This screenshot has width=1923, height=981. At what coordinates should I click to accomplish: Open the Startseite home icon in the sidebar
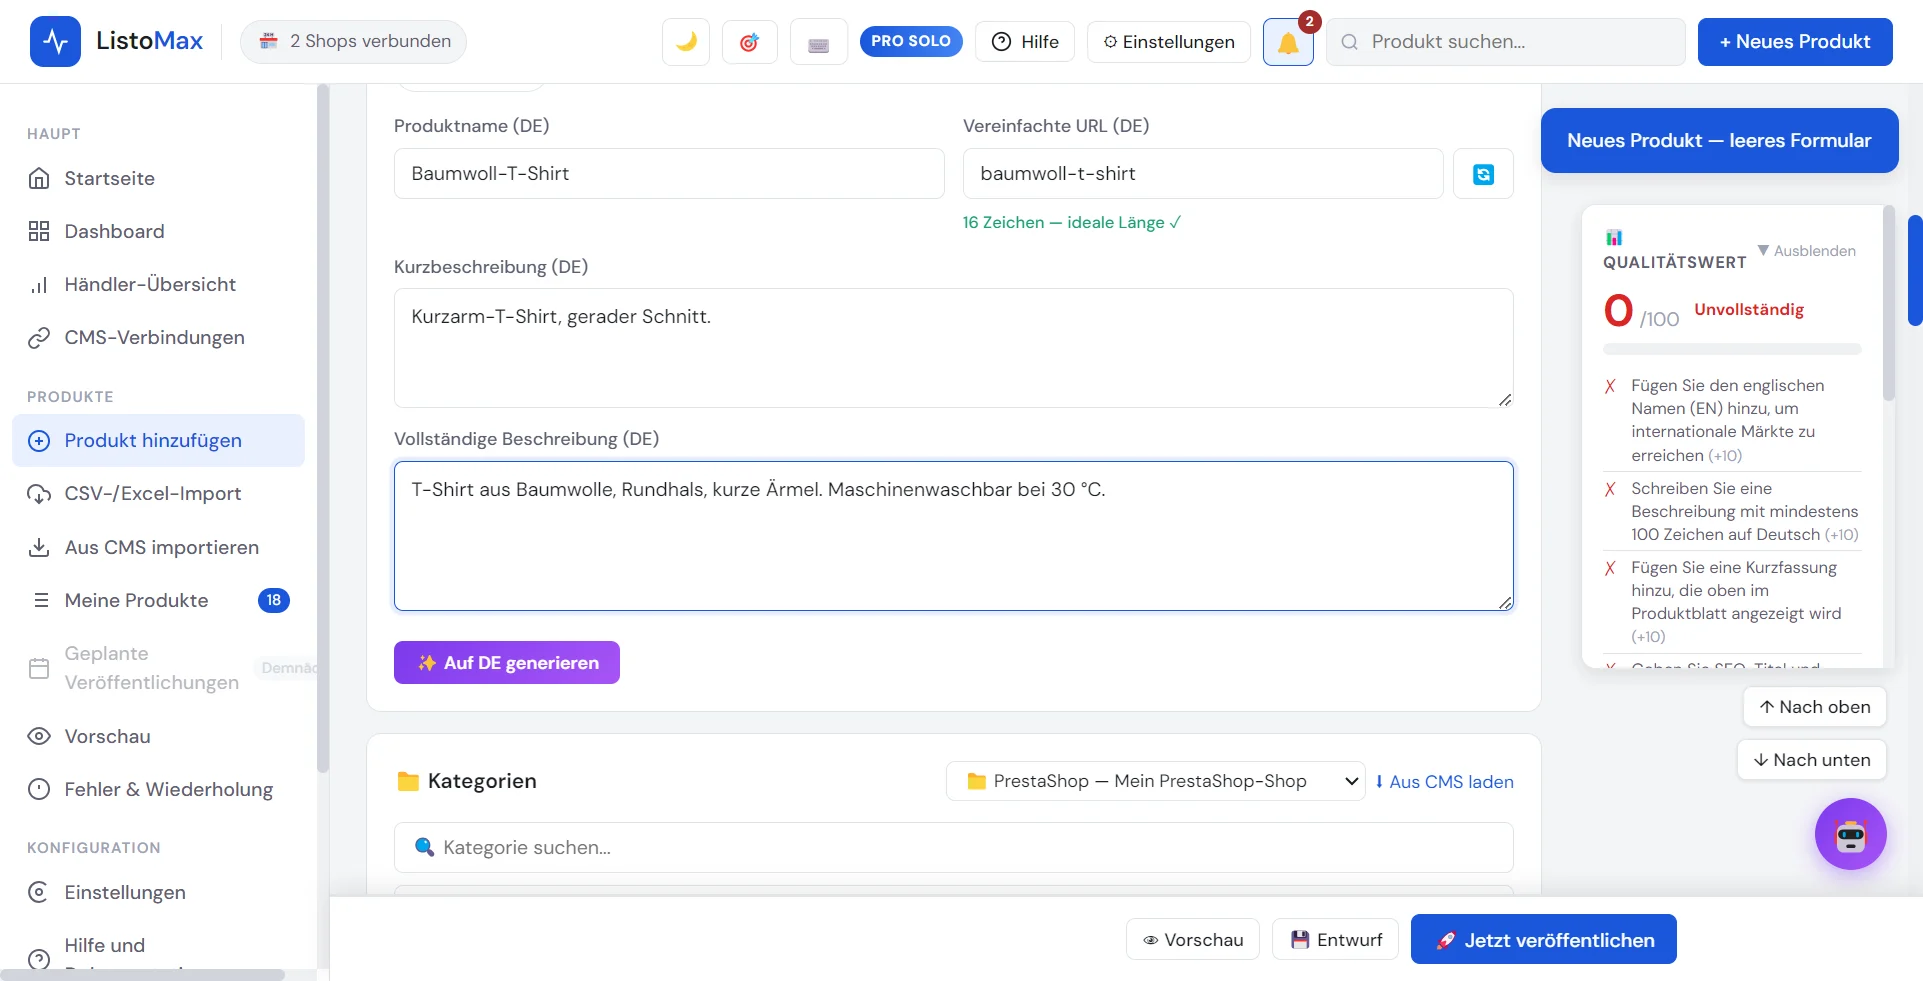[x=158, y=178]
